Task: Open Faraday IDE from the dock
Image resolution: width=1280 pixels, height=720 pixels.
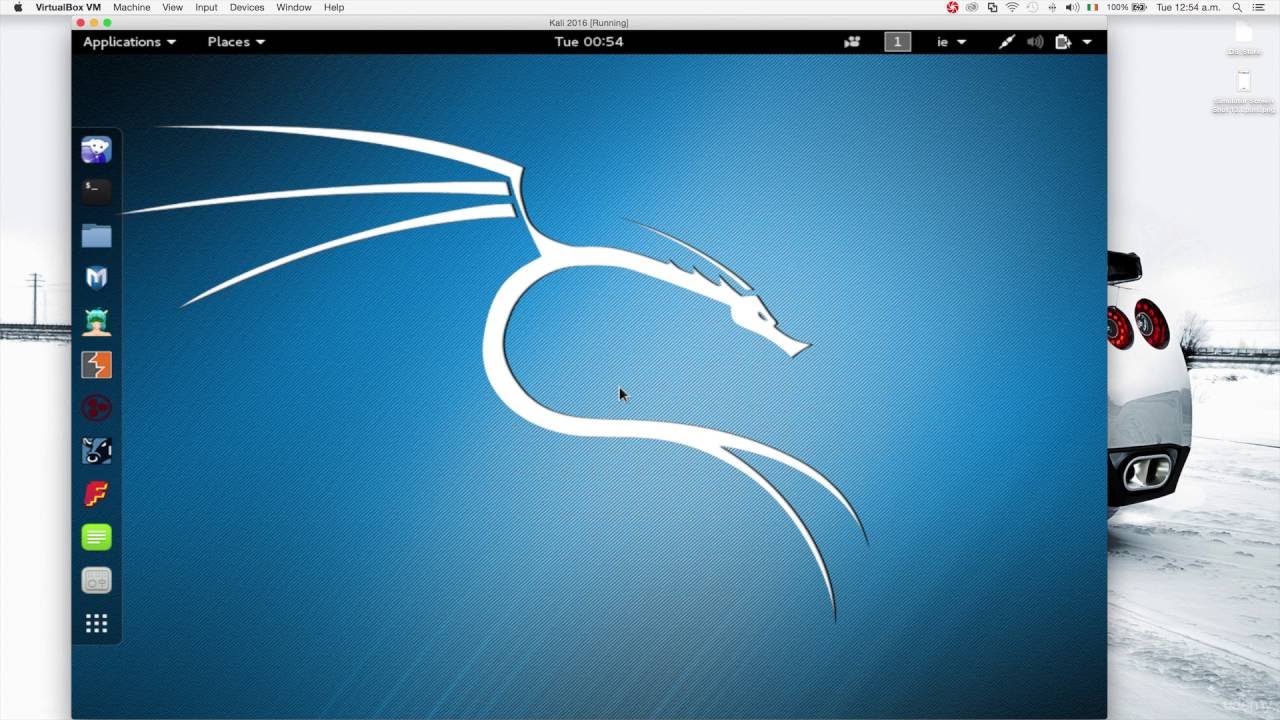Action: tap(96, 494)
